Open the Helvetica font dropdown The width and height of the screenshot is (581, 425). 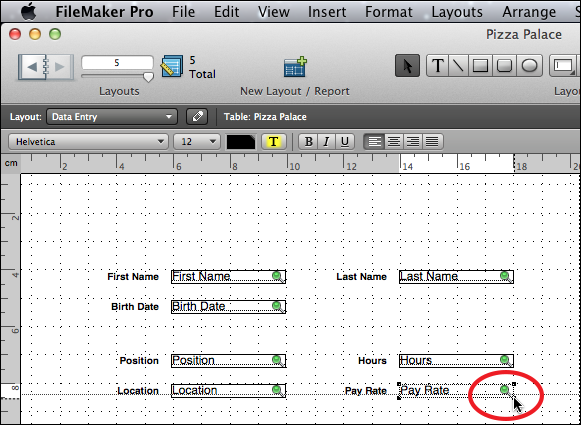point(88,142)
